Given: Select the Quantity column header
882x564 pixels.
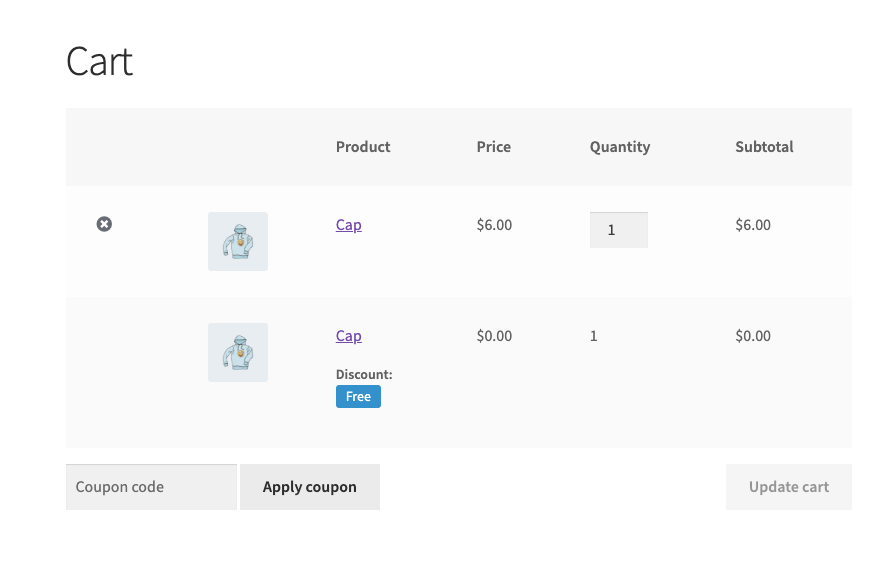Looking at the screenshot, I should [620, 147].
